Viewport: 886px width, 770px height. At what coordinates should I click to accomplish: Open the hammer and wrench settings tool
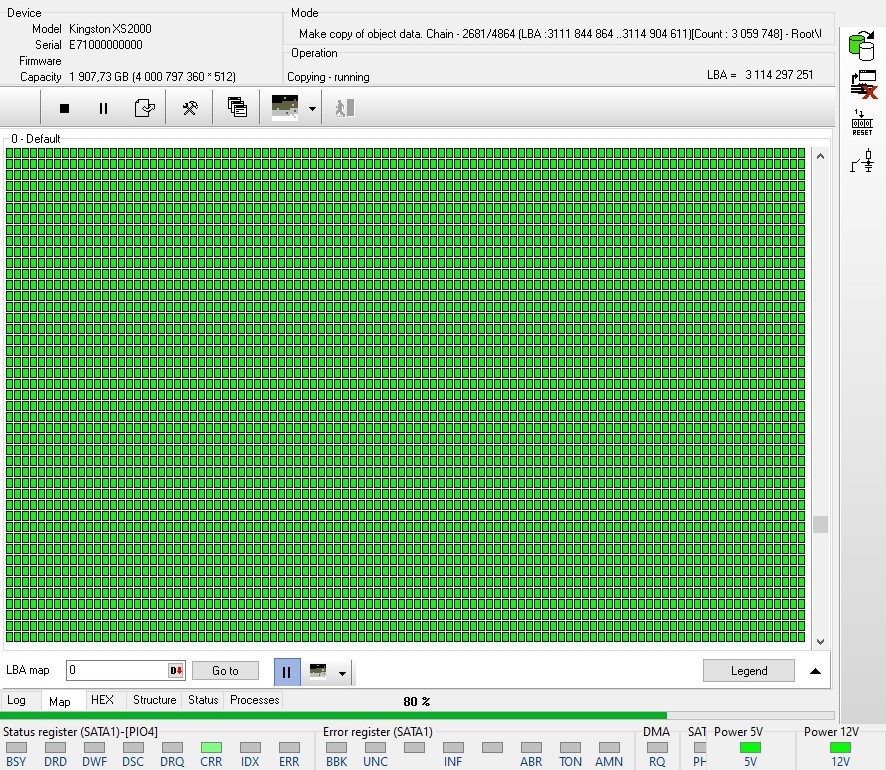tap(189, 108)
